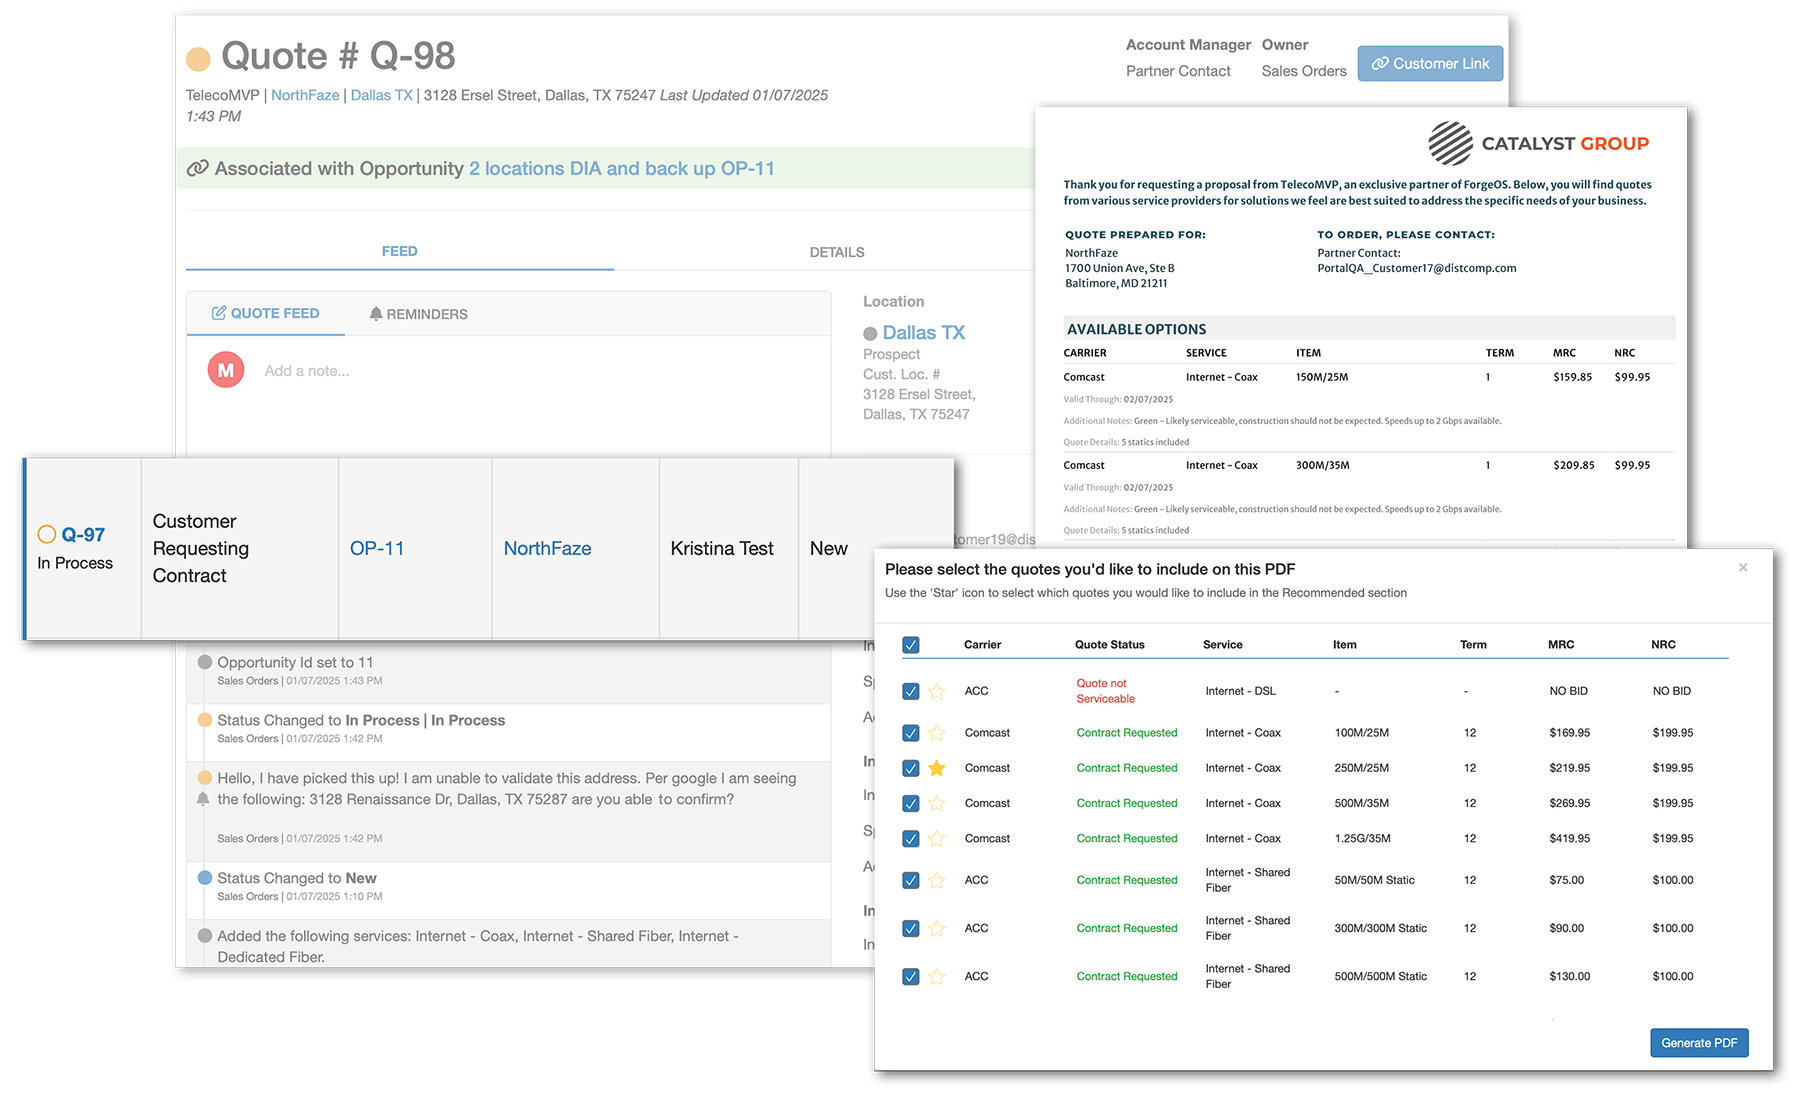Screen dimensions: 1800x1099
Task: Uncheck the ACC Internet - DSL quote checkbox
Action: (911, 691)
